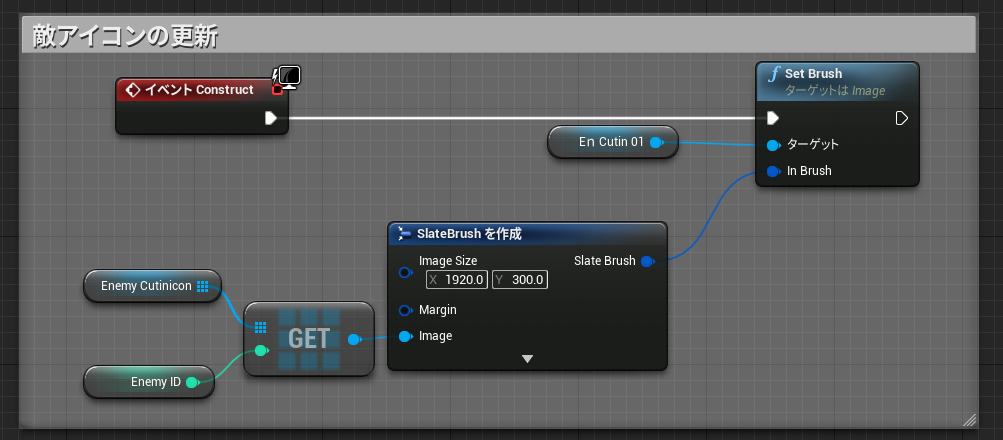Click the Event Construct node title
This screenshot has width=1003, height=440.
199,90
